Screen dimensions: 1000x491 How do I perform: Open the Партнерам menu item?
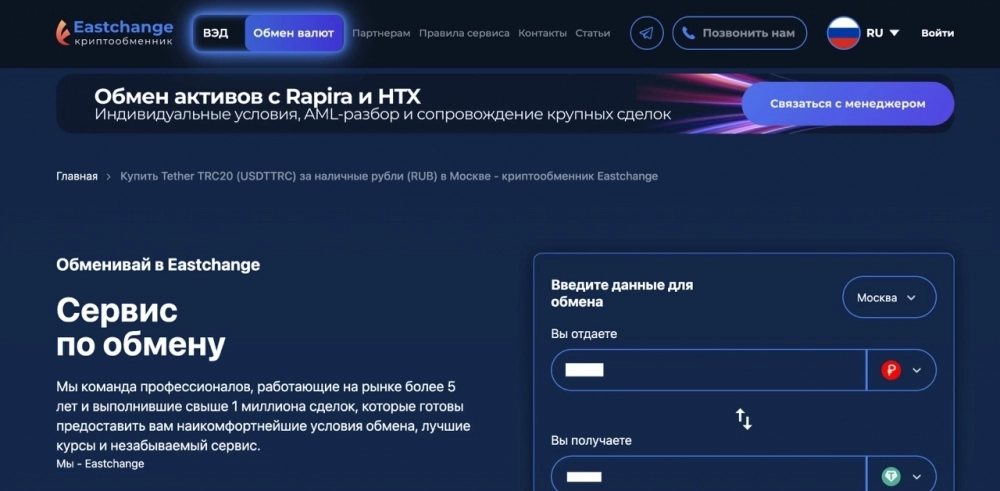click(x=381, y=33)
